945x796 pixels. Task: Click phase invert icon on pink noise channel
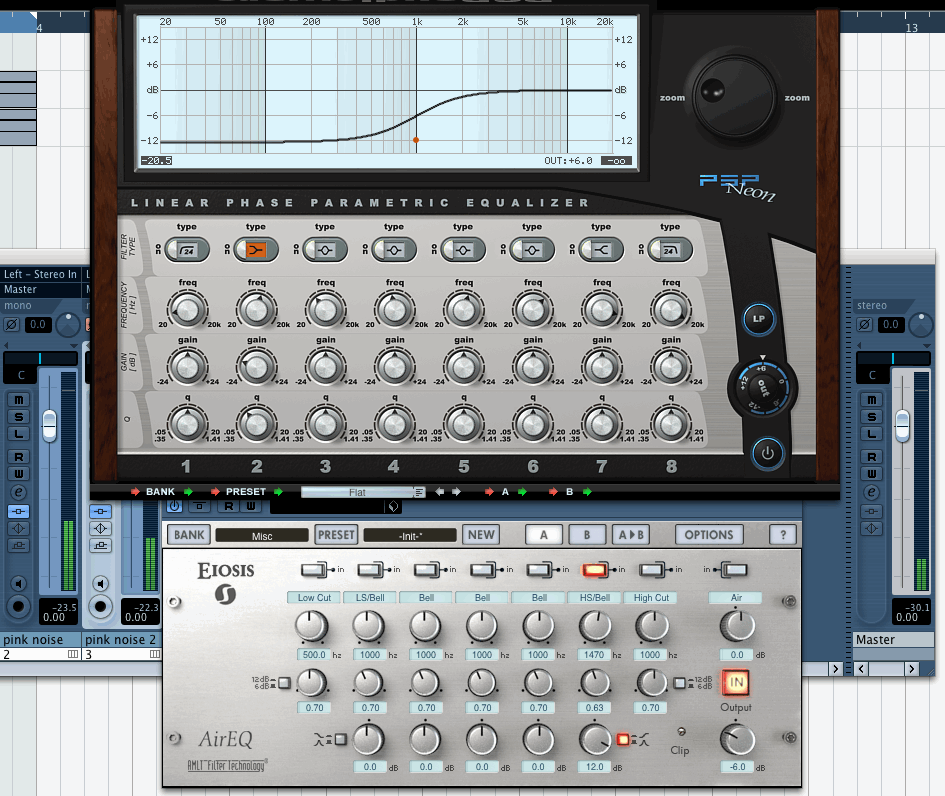(12, 325)
